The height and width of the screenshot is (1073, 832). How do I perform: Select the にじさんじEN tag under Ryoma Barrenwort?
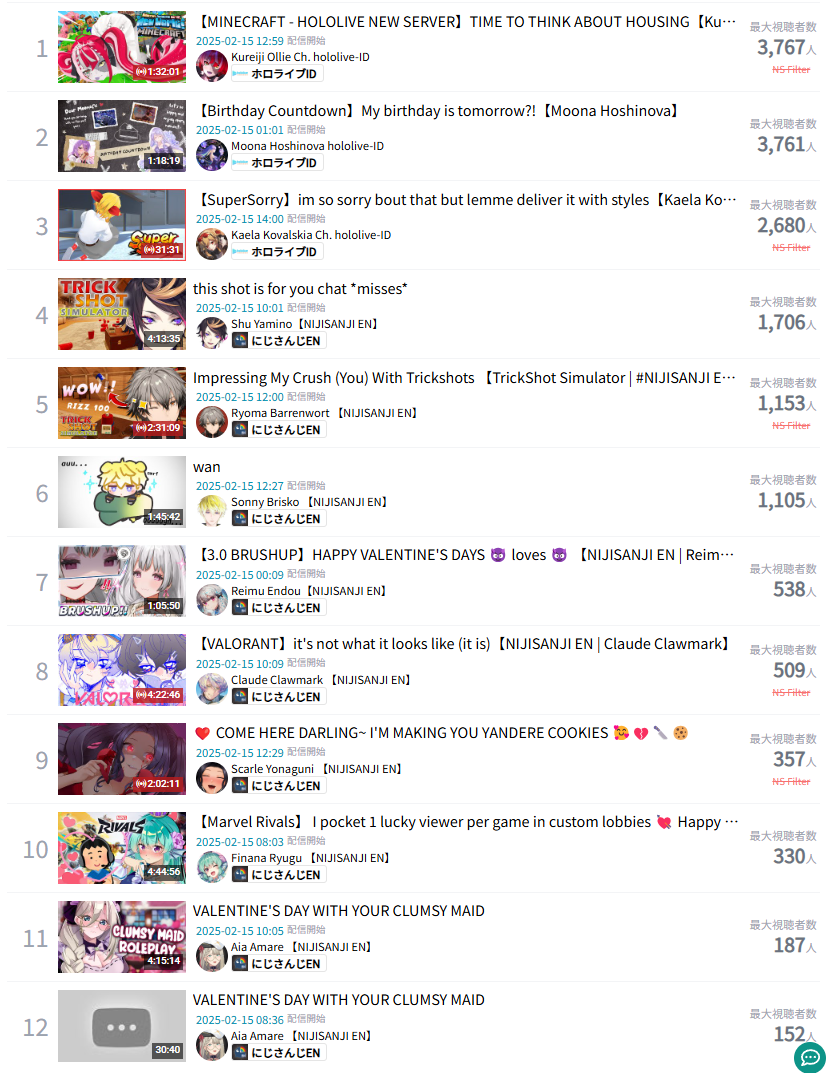click(x=278, y=430)
